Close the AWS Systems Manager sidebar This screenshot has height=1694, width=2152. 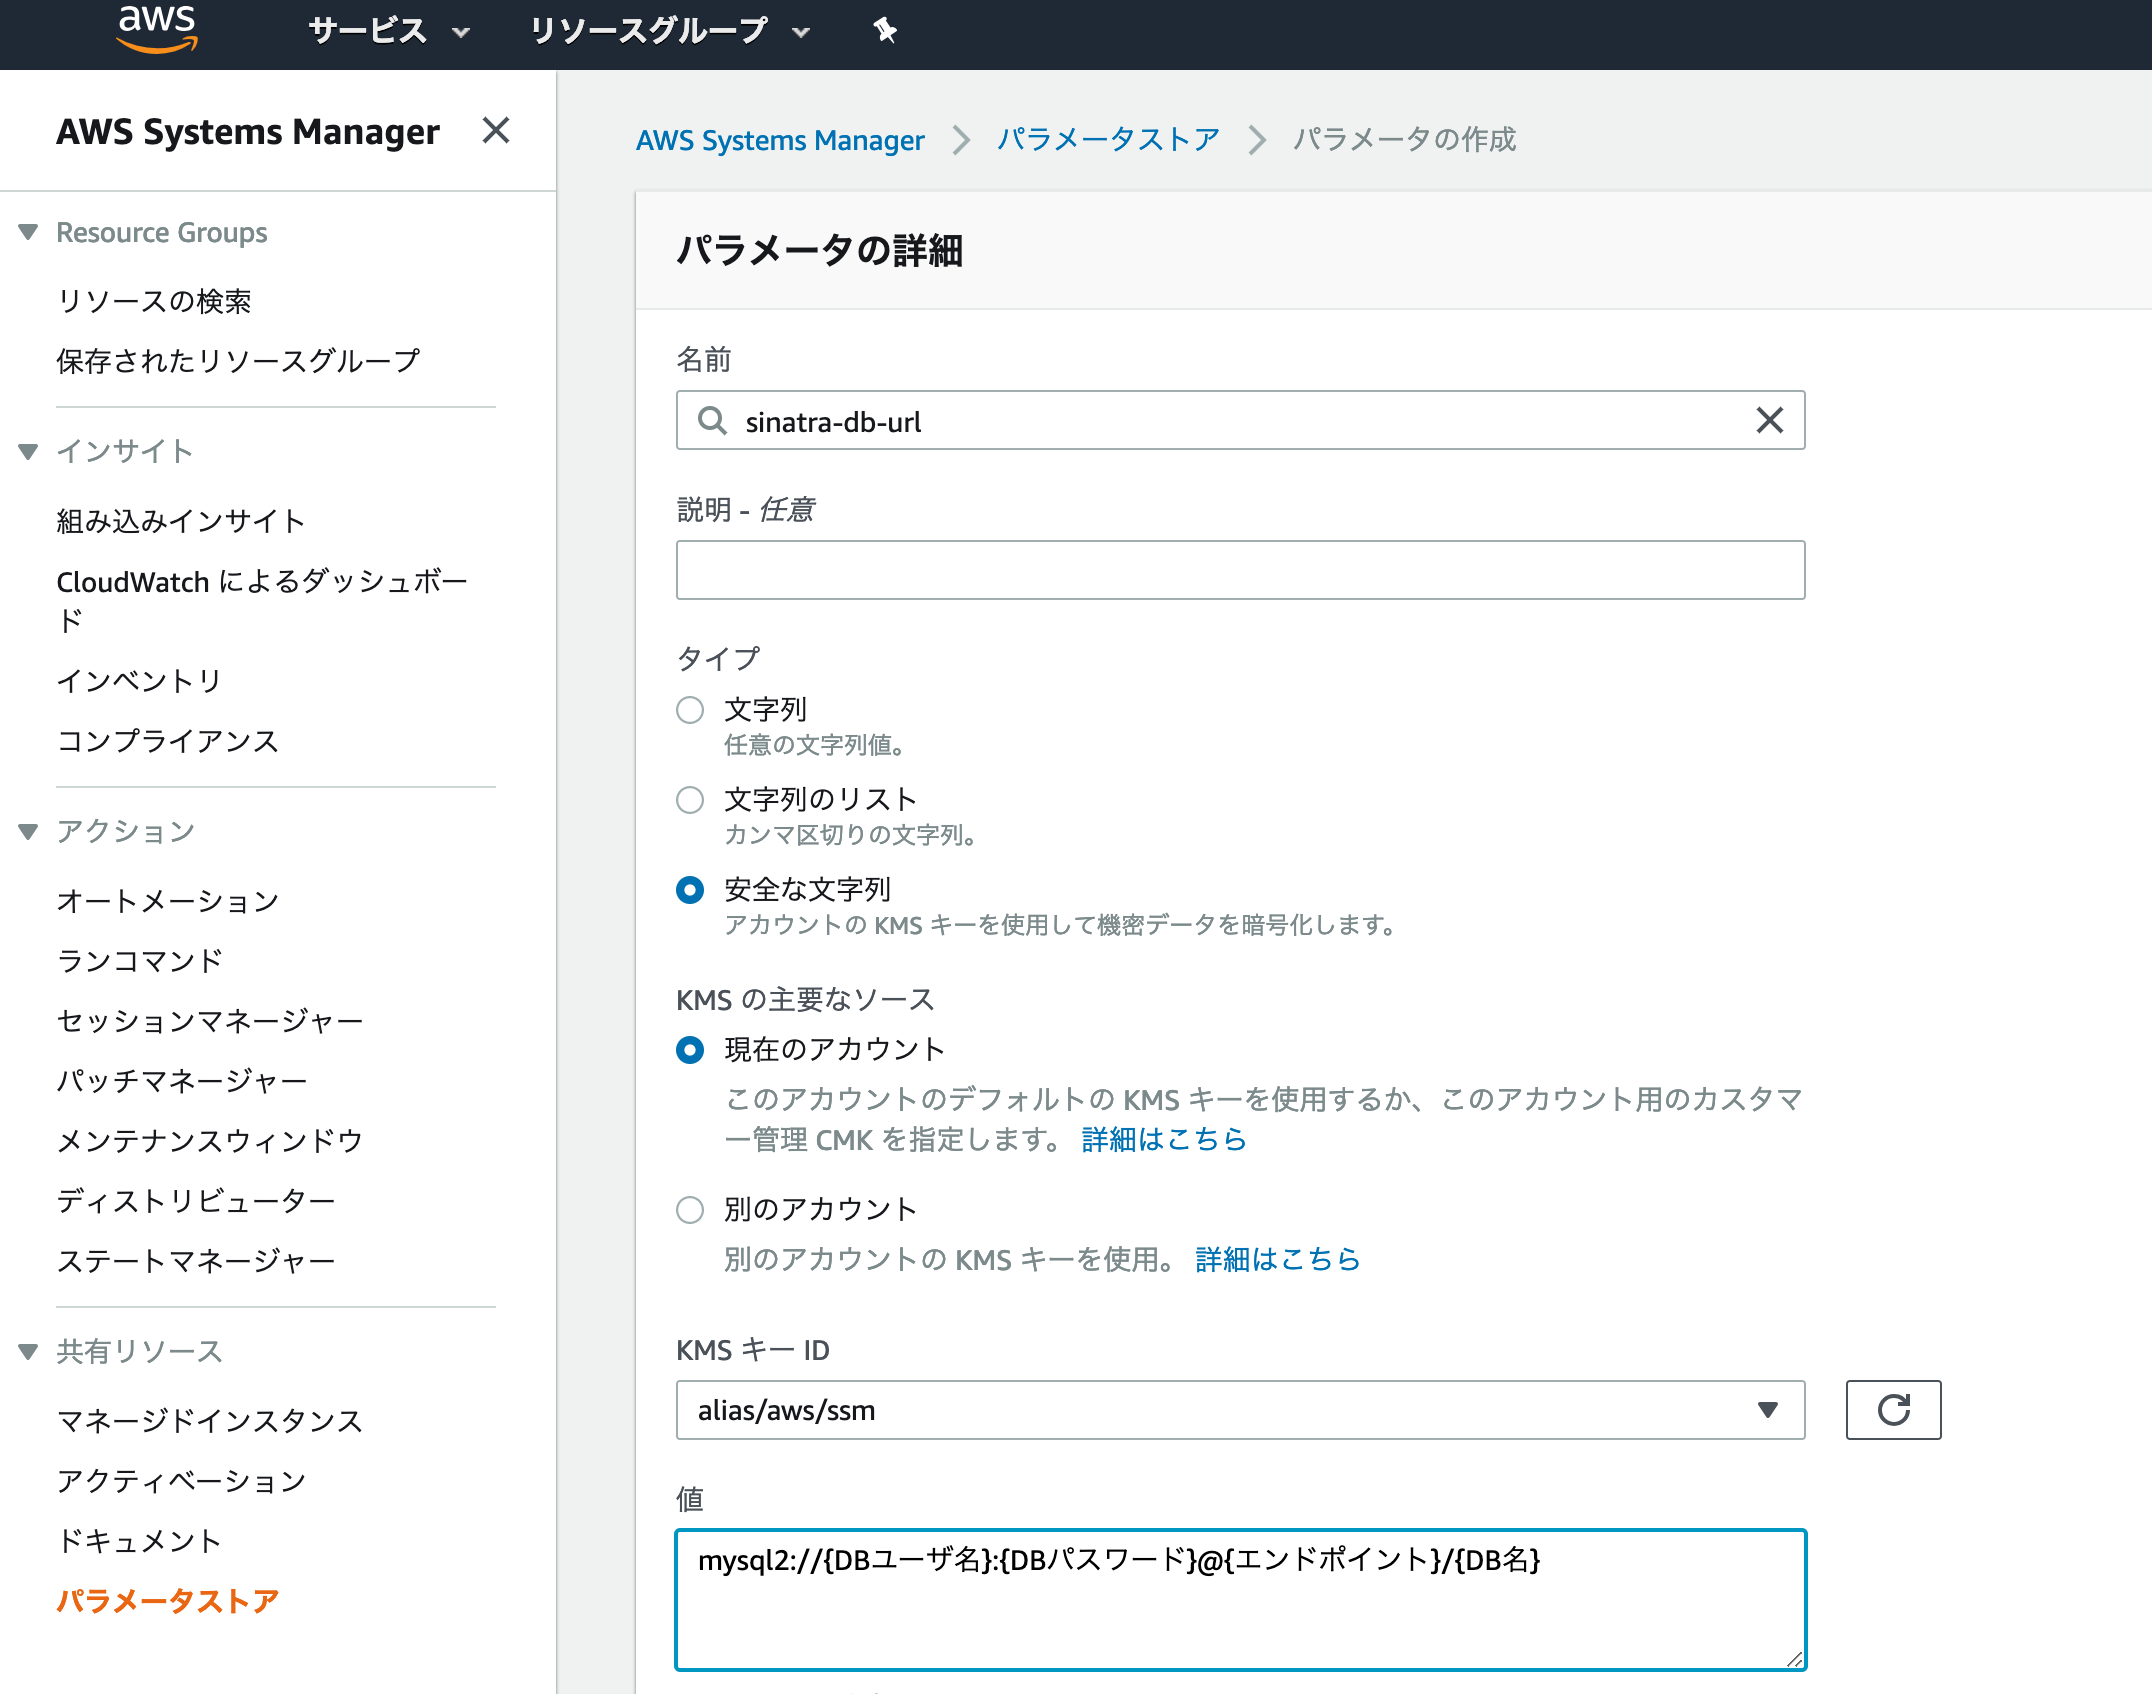pos(496,131)
